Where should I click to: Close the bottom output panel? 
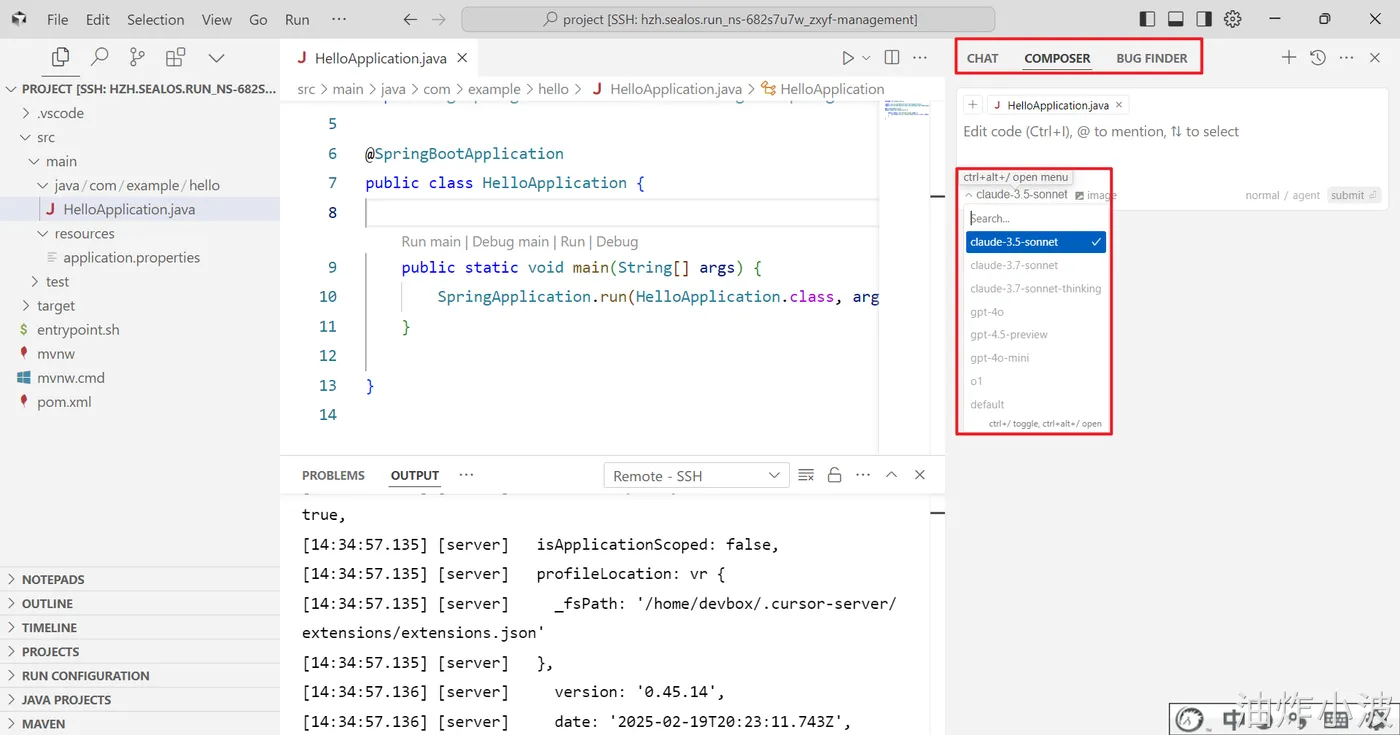[x=920, y=475]
